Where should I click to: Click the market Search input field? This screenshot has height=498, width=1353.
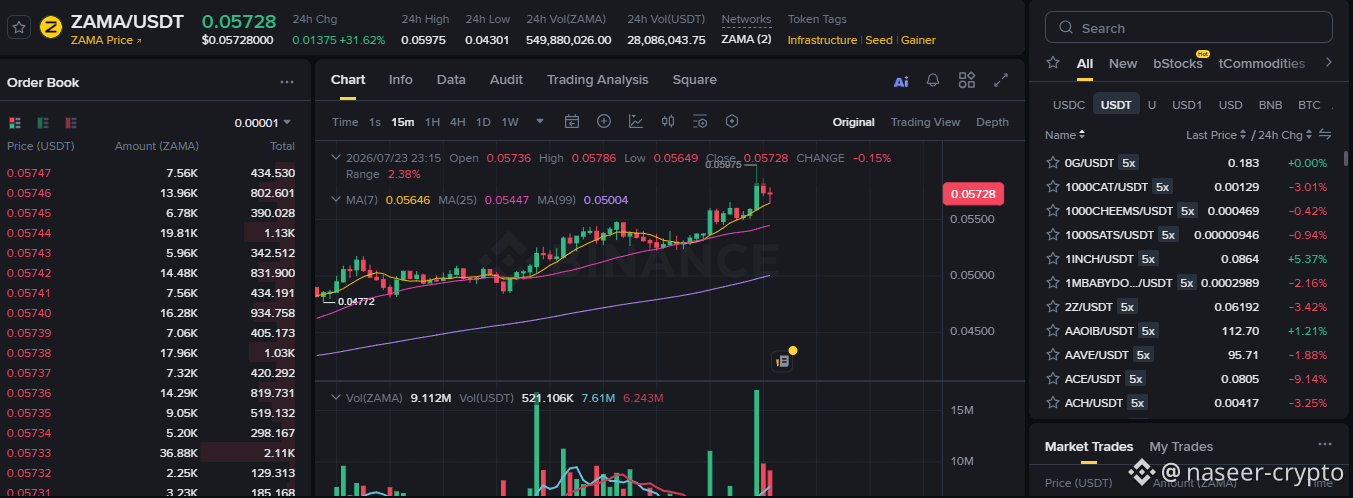1188,28
